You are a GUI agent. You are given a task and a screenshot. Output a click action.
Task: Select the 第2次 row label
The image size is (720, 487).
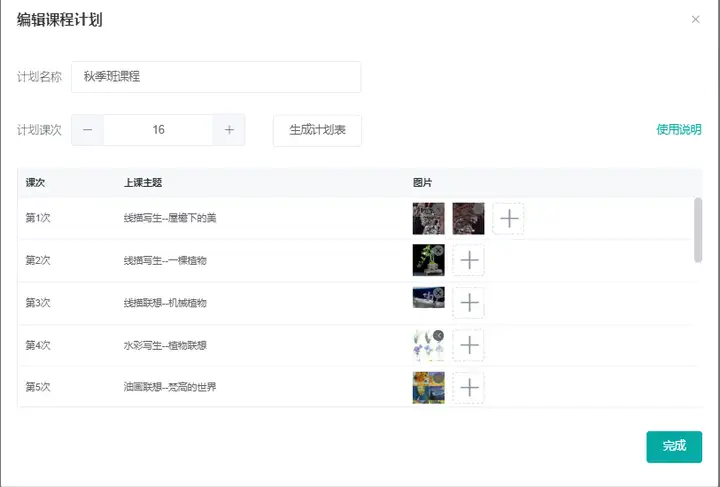[x=38, y=260]
